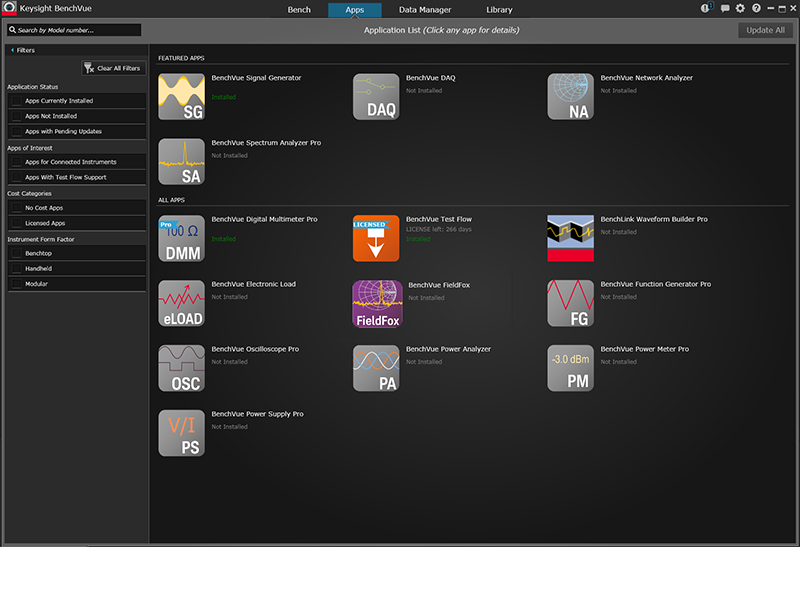Tick the Apps with Pending Updates checkbox

[x=16, y=131]
